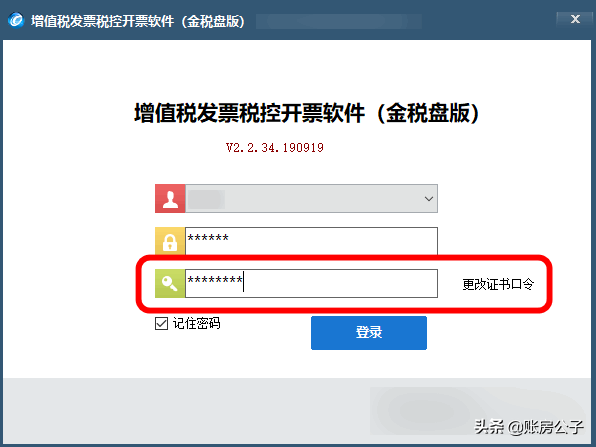Screen dimensions: 596x447
Task: Click the large 增值税发票税控开票软件 heading
Action: click(x=306, y=113)
